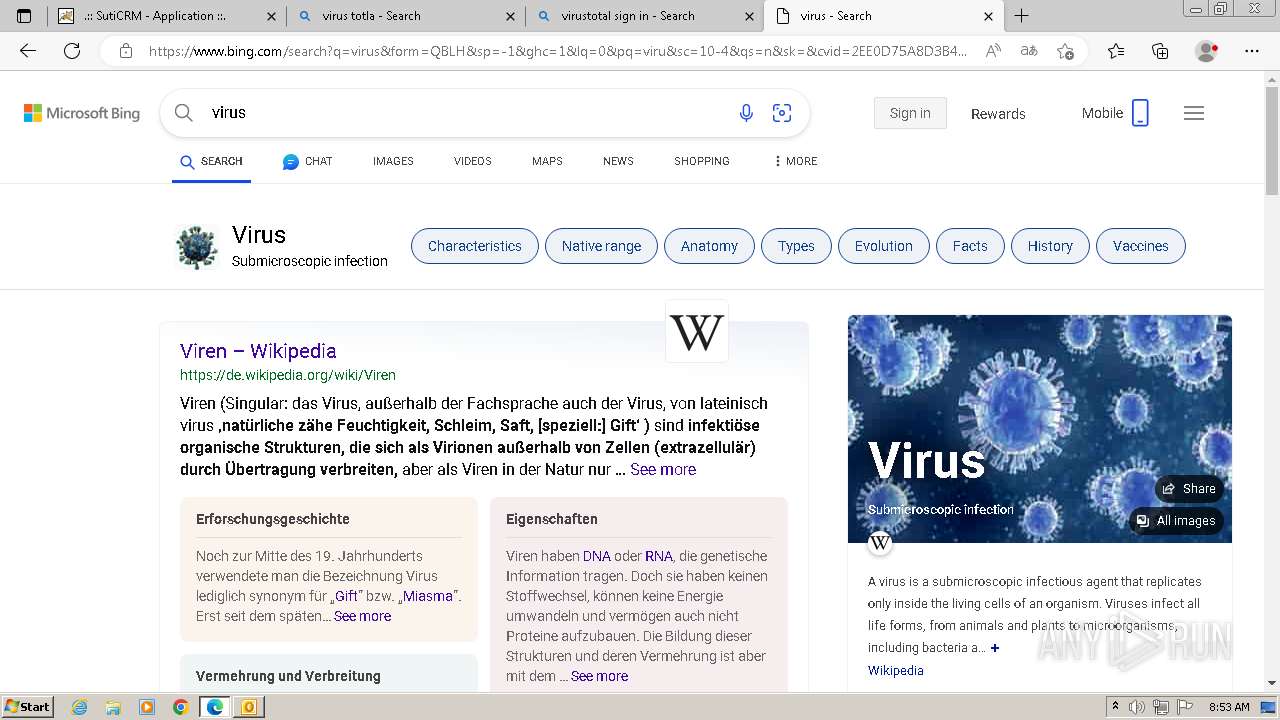Switch to the SutiCRM Application tab

tap(169, 16)
